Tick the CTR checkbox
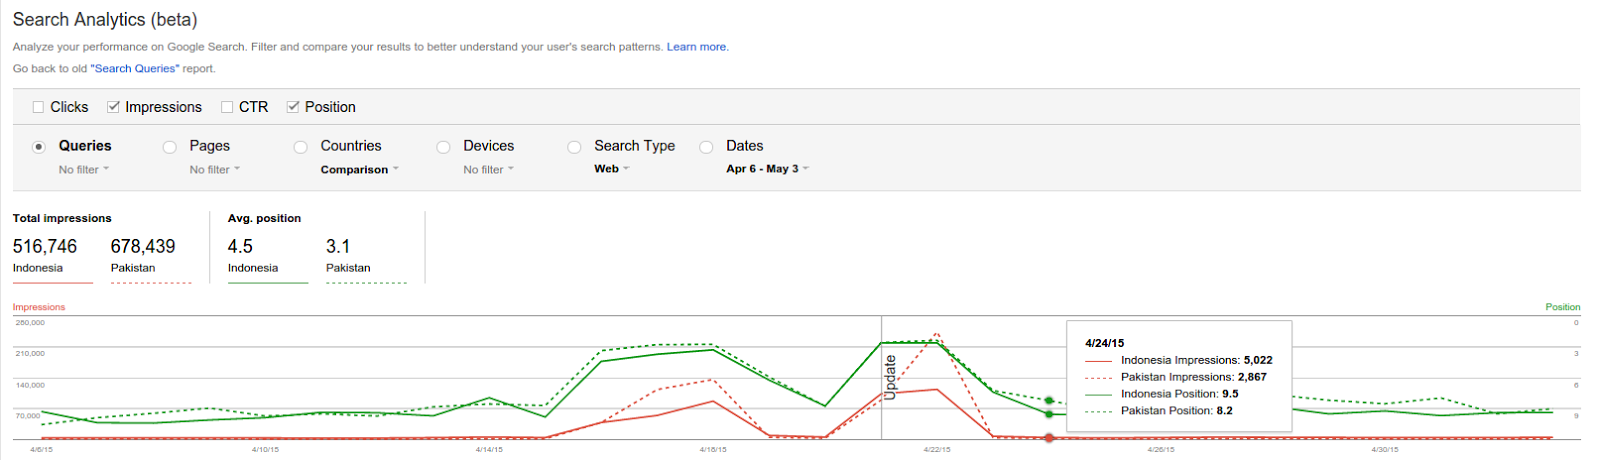 click(227, 107)
